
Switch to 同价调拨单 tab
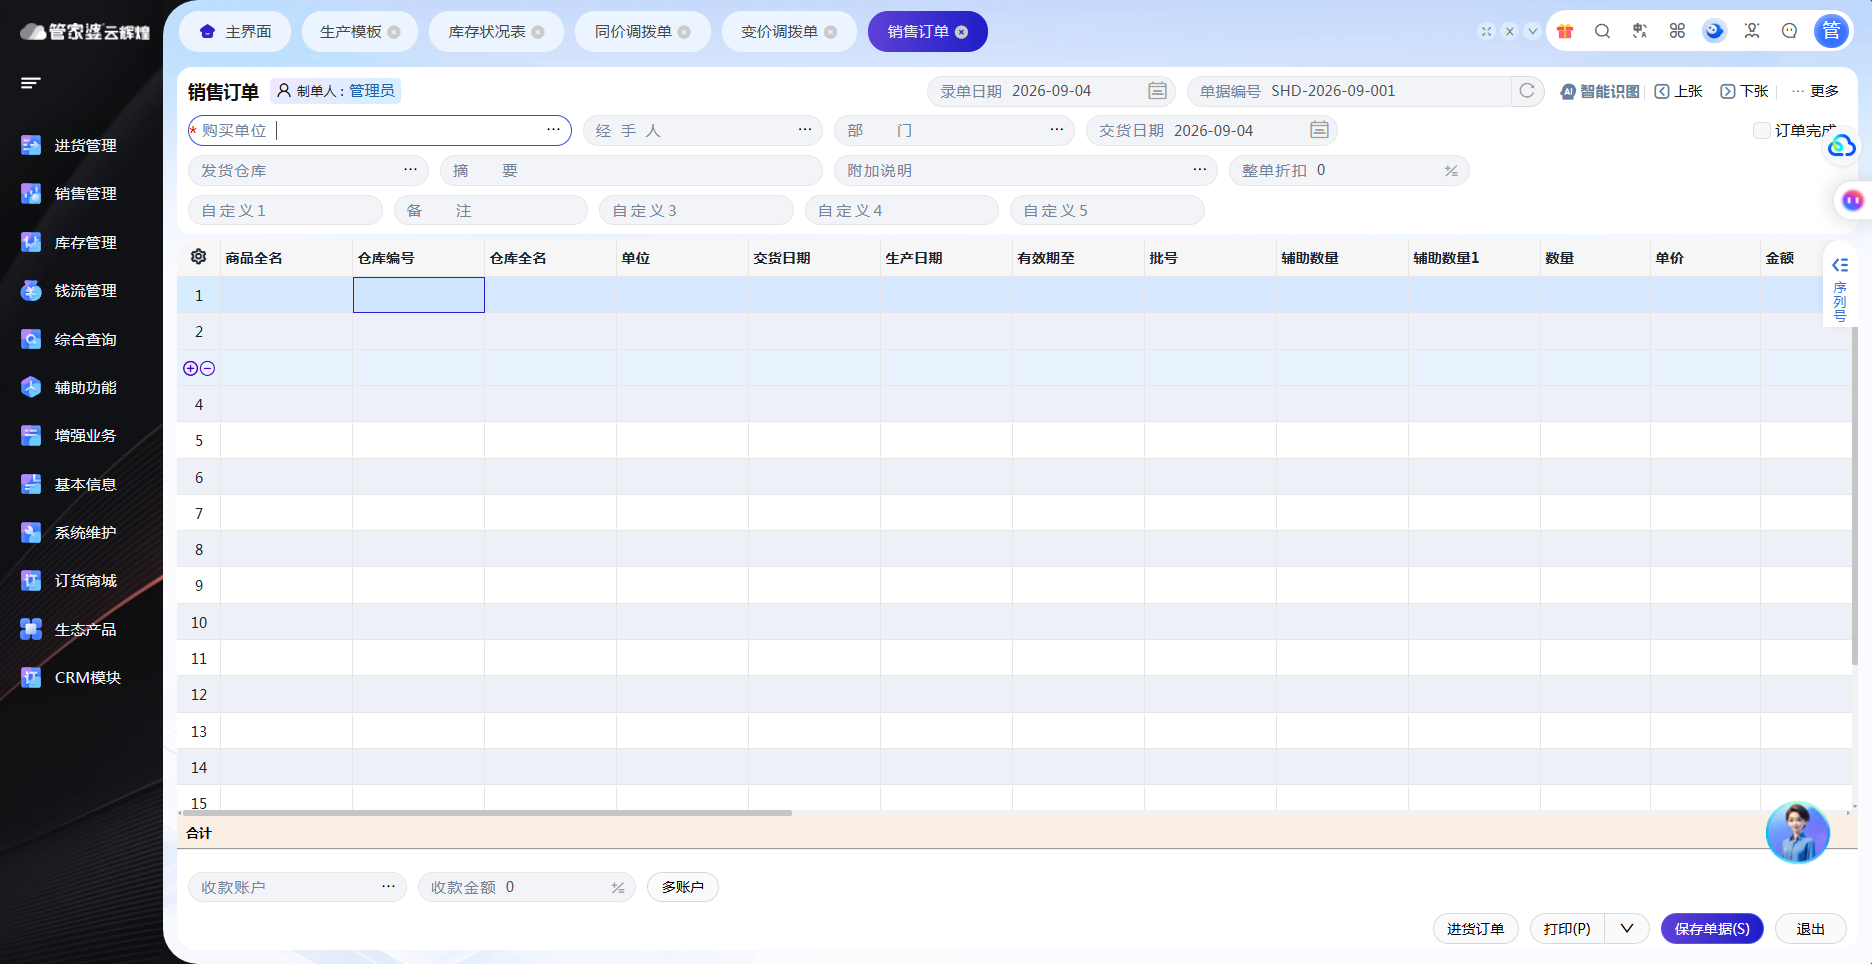642,31
